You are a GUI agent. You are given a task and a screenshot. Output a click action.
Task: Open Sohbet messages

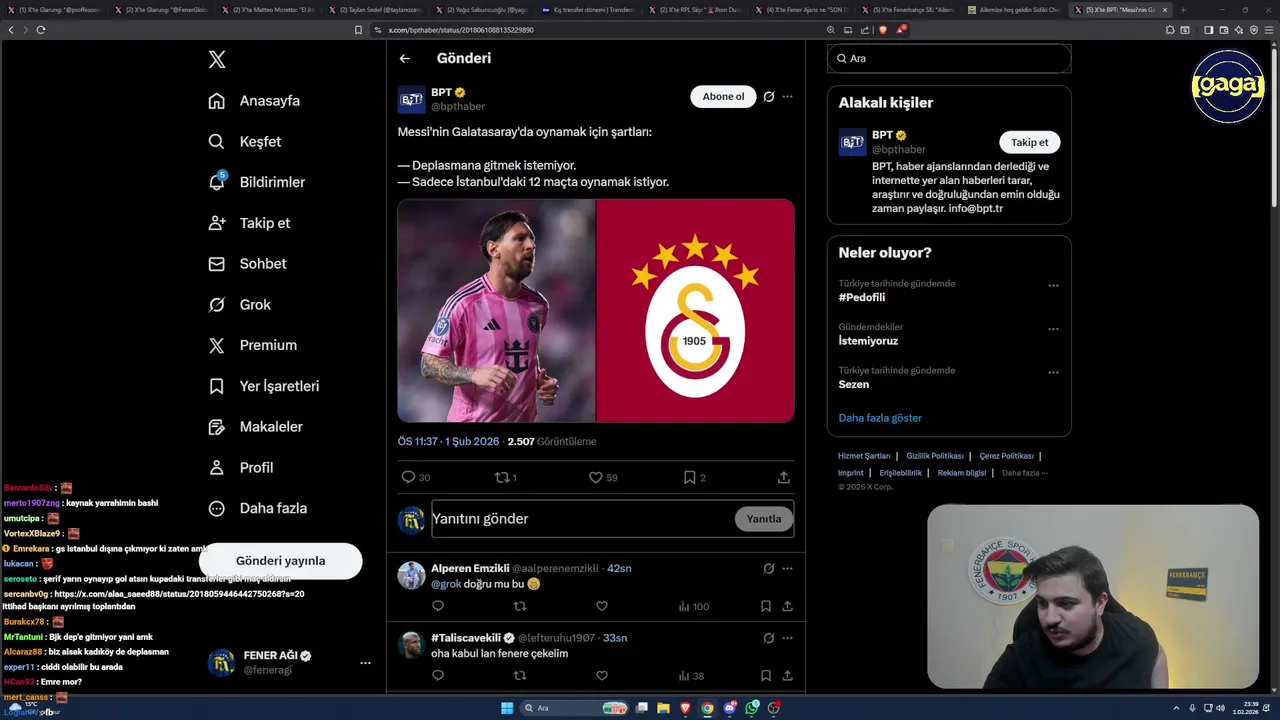tap(247, 264)
